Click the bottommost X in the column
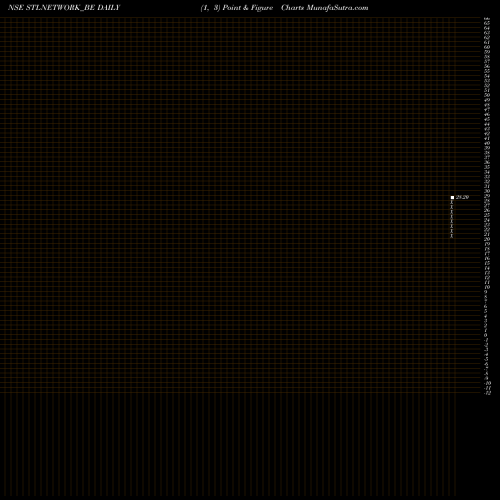Screen dimensions: 500x500 [452, 236]
